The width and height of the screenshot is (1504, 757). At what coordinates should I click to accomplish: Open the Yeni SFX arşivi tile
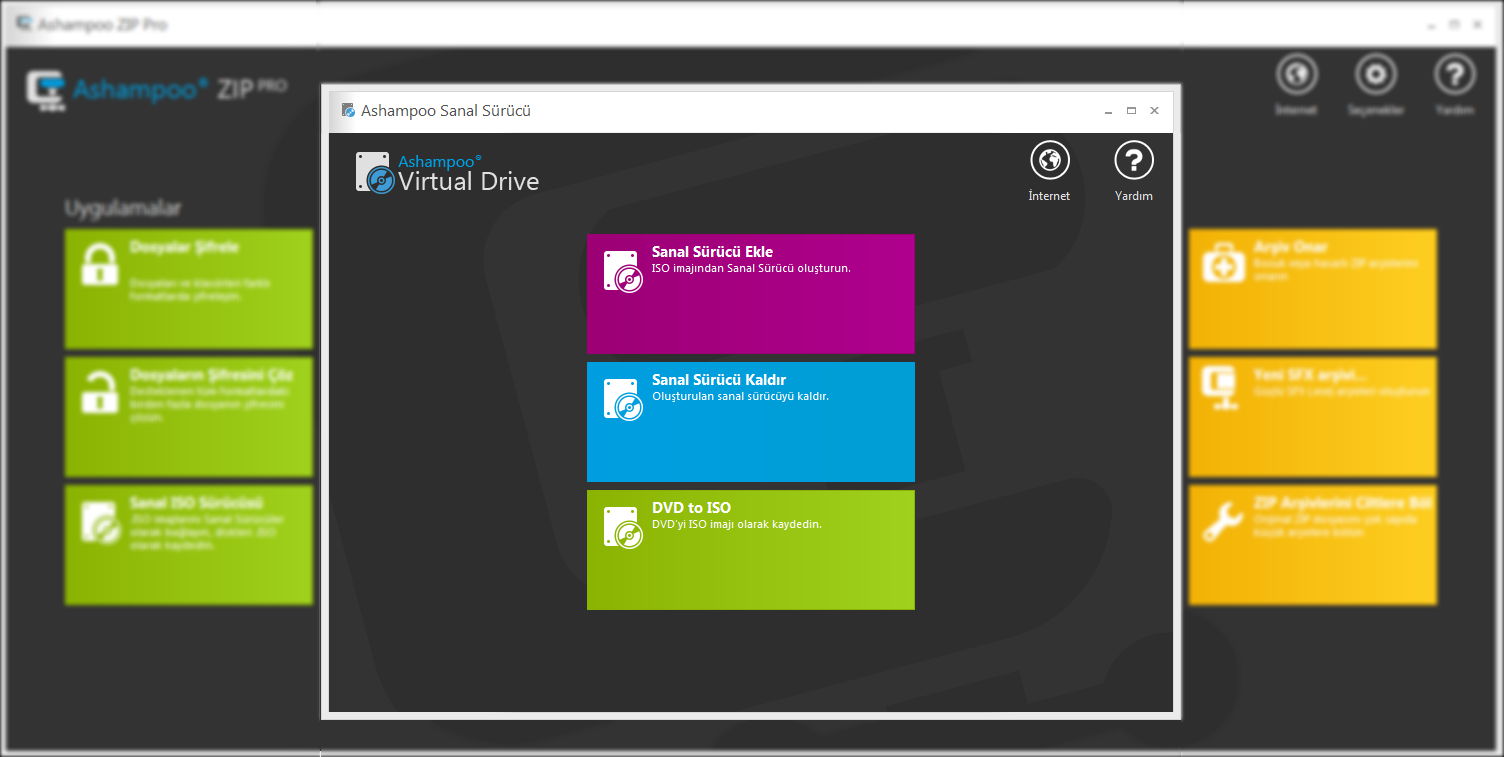click(1312, 416)
